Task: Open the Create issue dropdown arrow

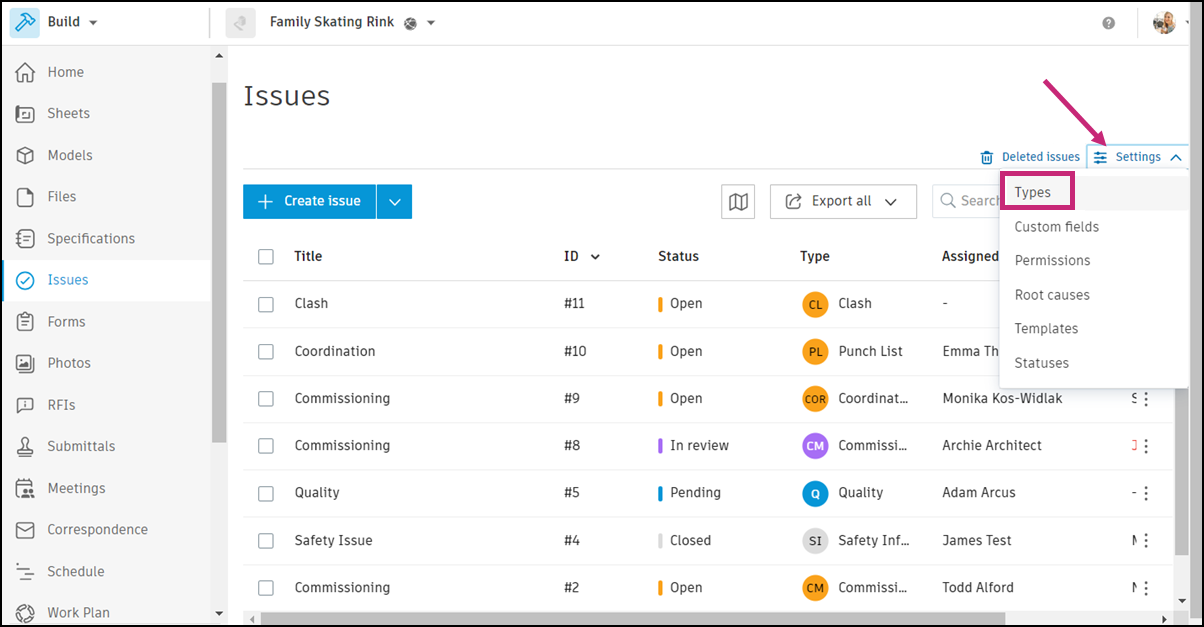Action: (394, 201)
